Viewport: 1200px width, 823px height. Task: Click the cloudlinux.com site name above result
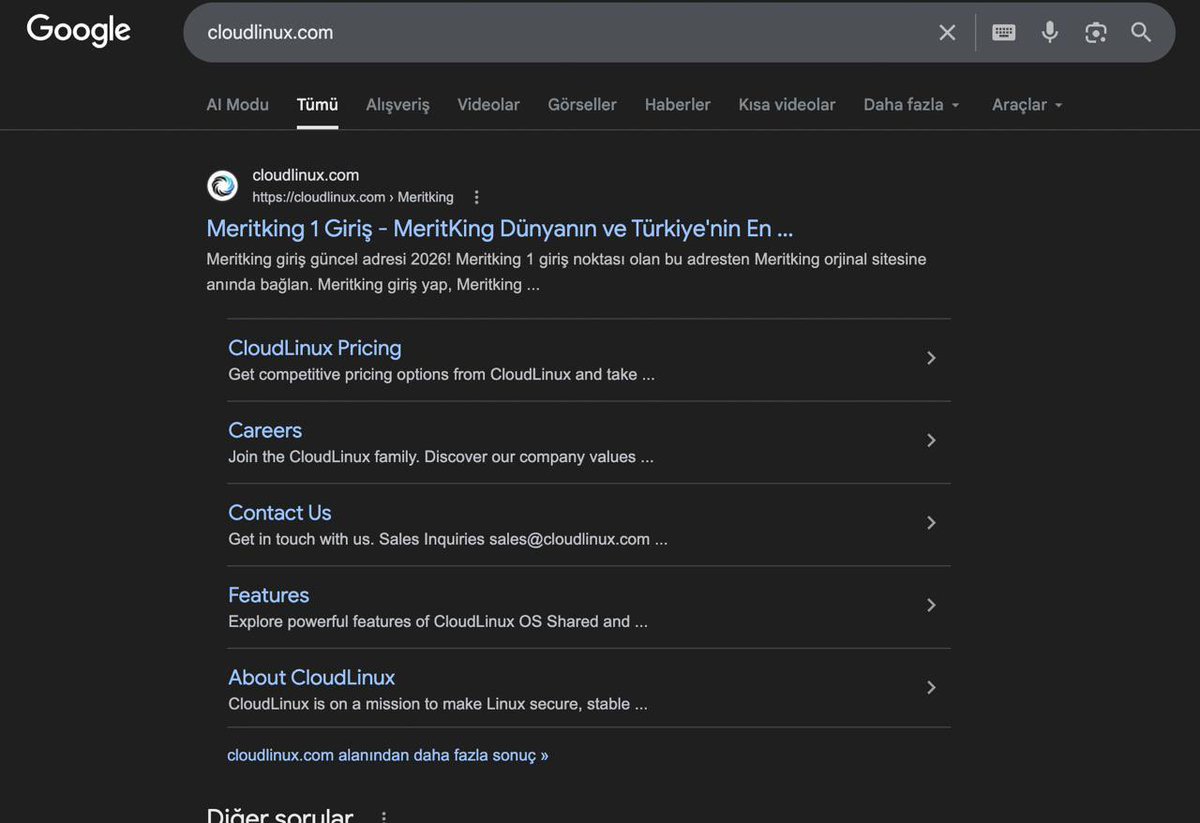[x=306, y=175]
